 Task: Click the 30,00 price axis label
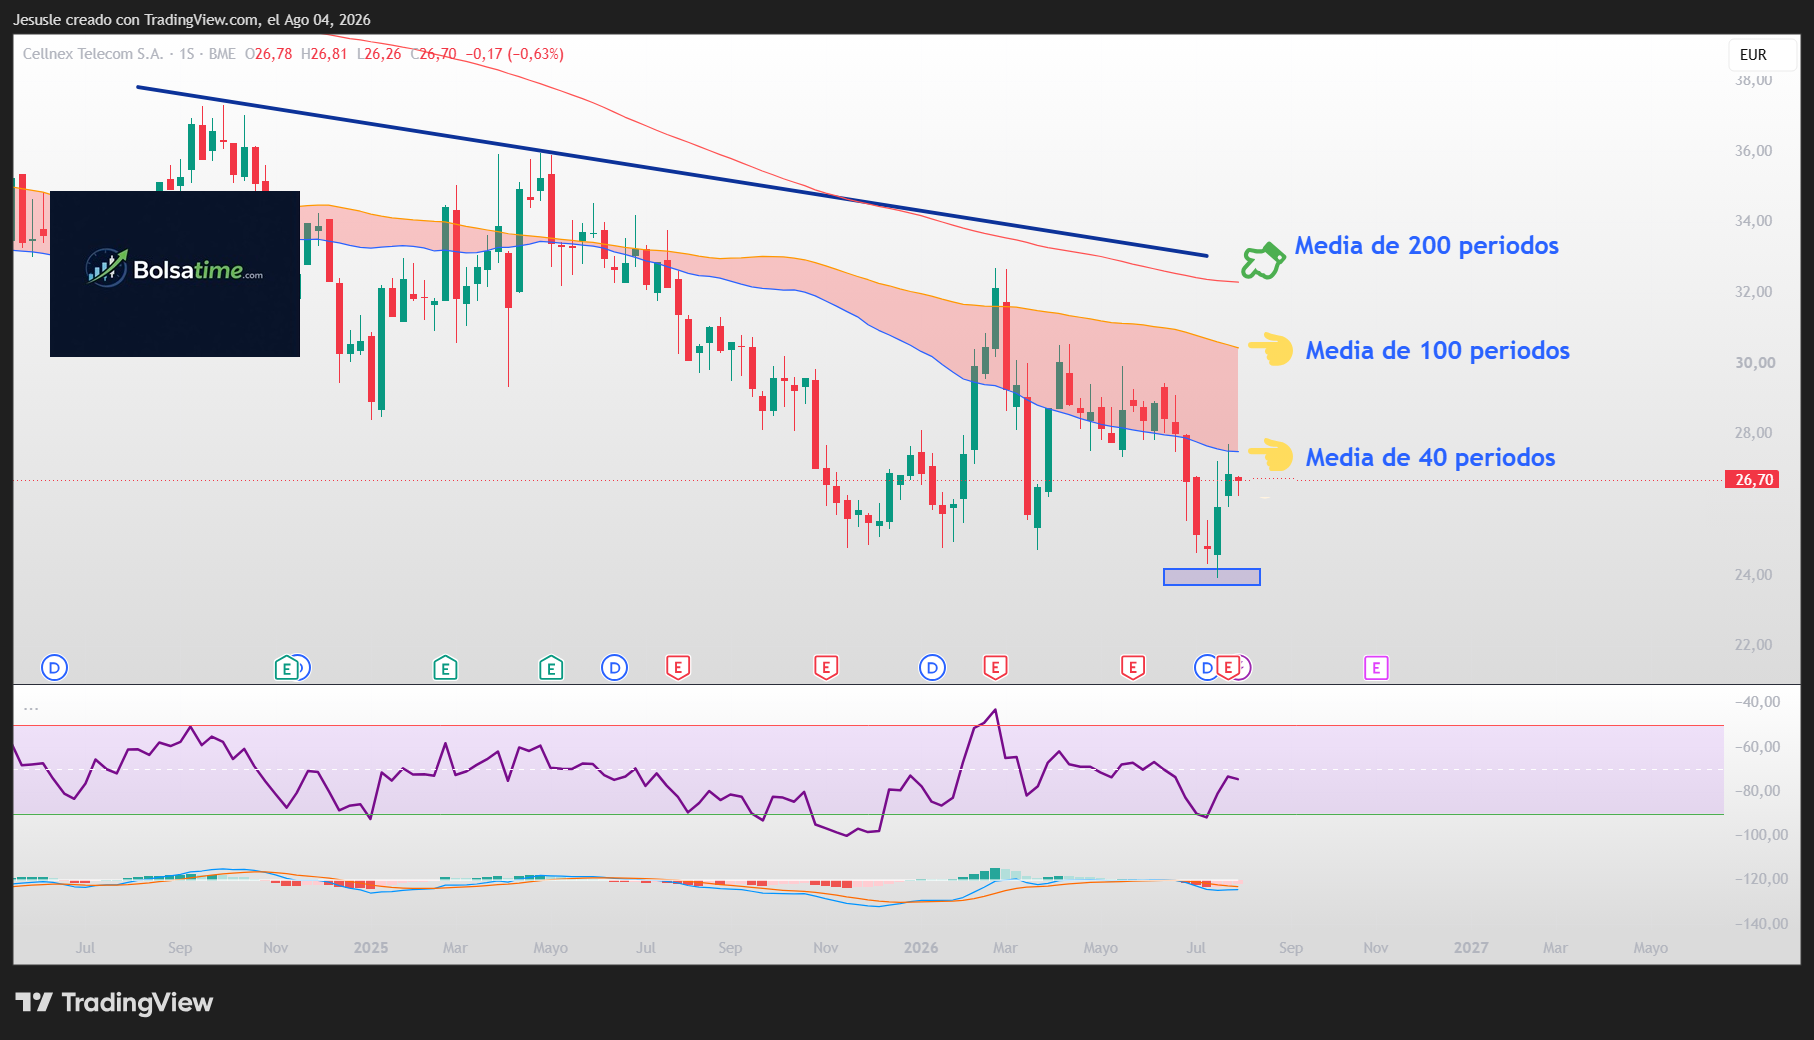(x=1754, y=363)
